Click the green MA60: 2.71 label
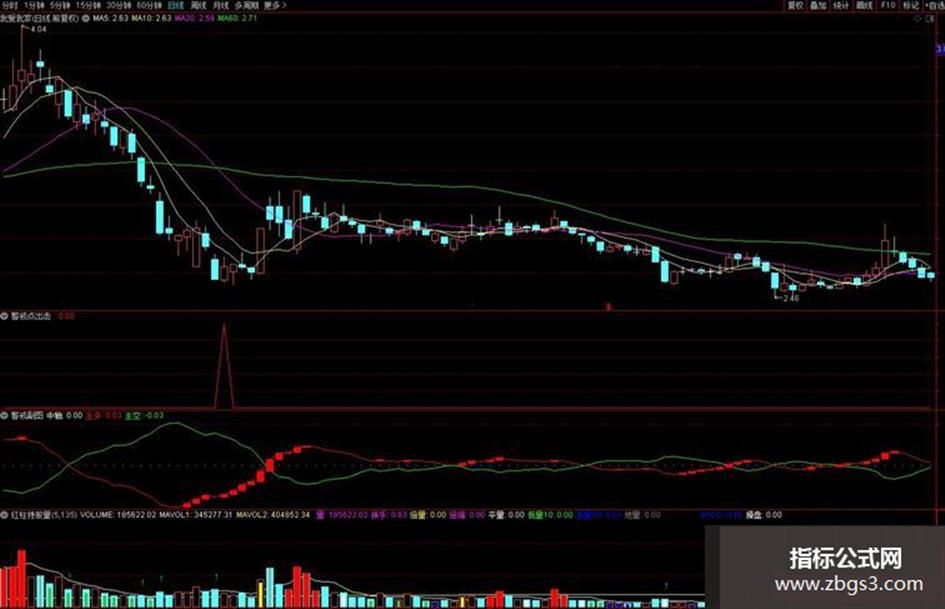The height and width of the screenshot is (609, 945). coord(237,19)
